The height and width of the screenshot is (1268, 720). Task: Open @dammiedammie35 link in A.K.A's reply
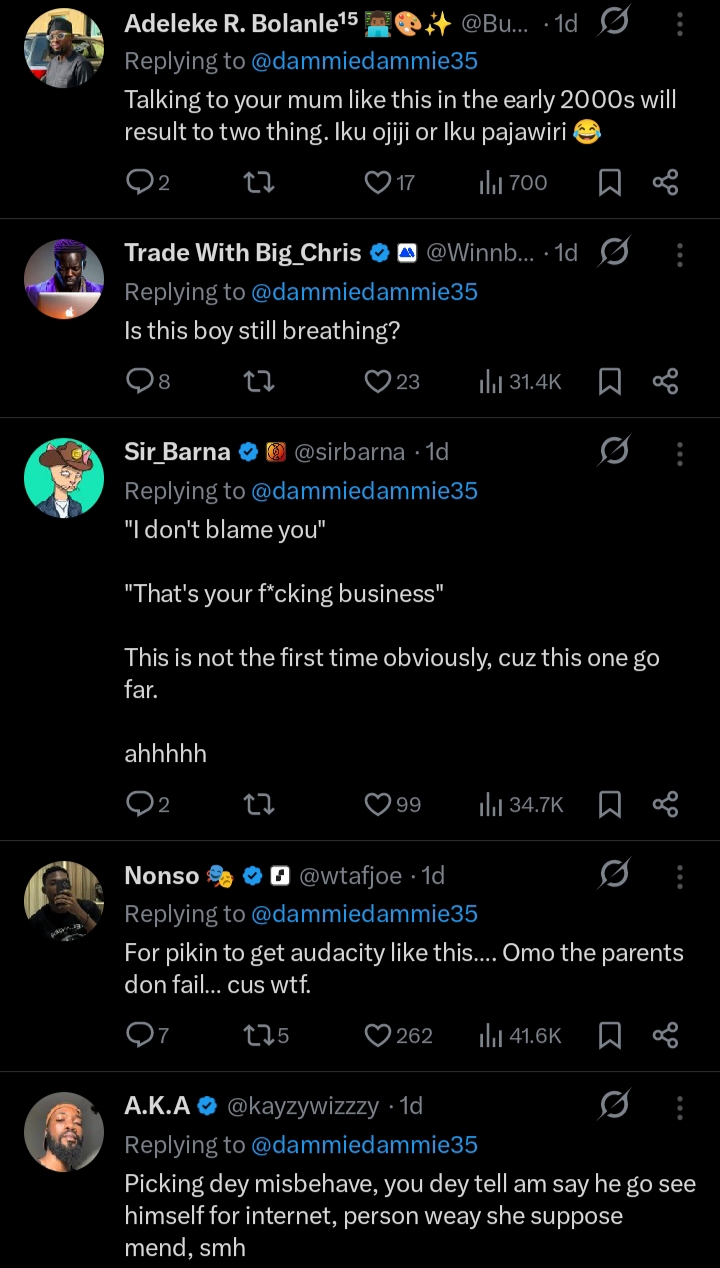tap(364, 1145)
